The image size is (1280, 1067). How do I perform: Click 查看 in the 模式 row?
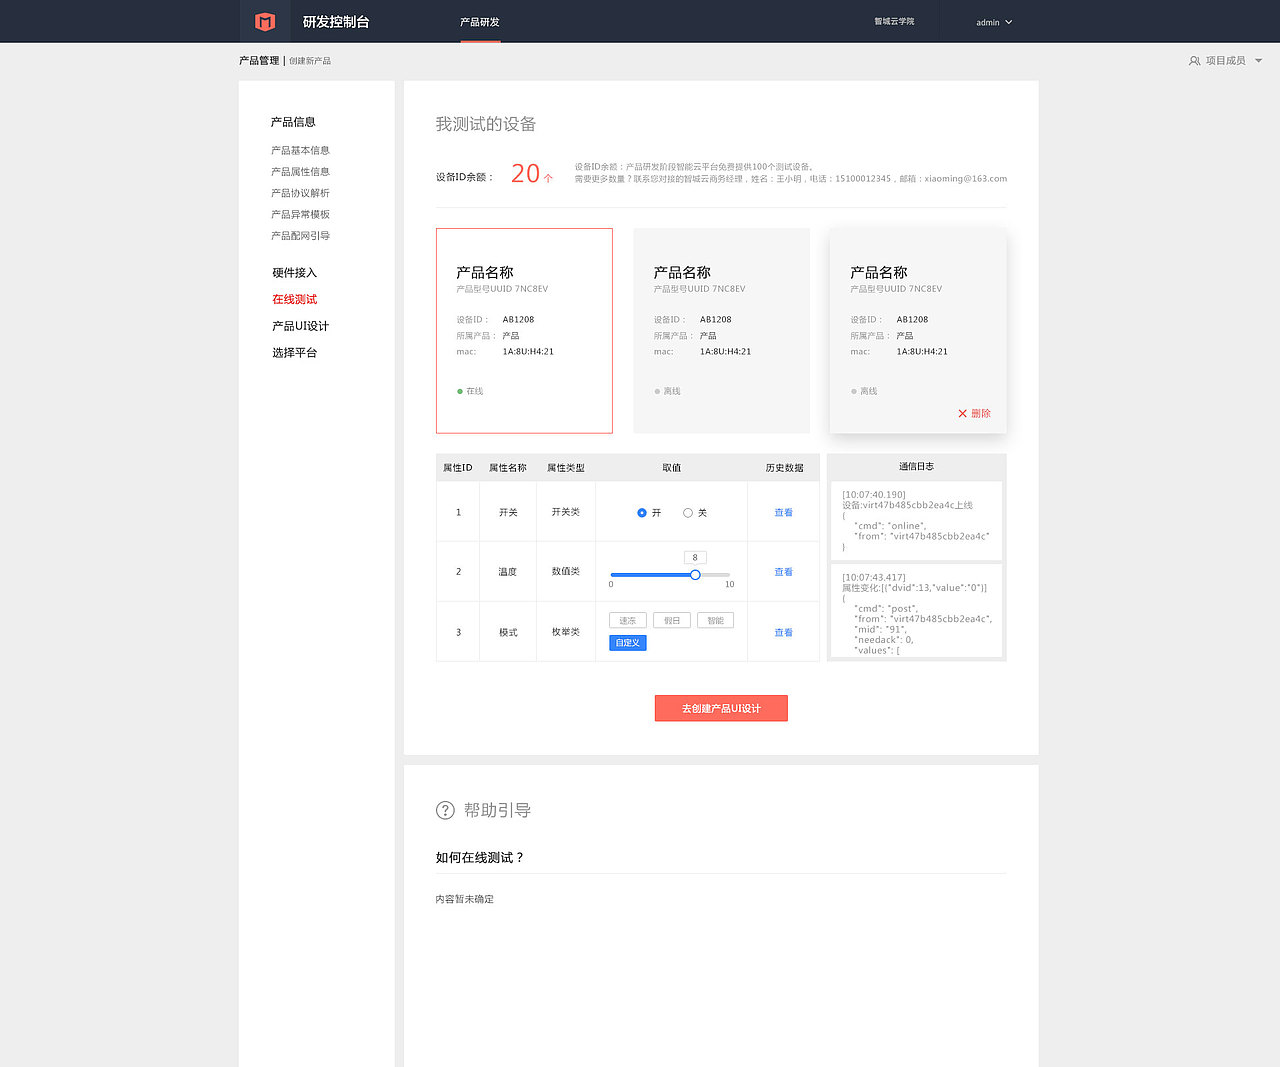click(783, 633)
